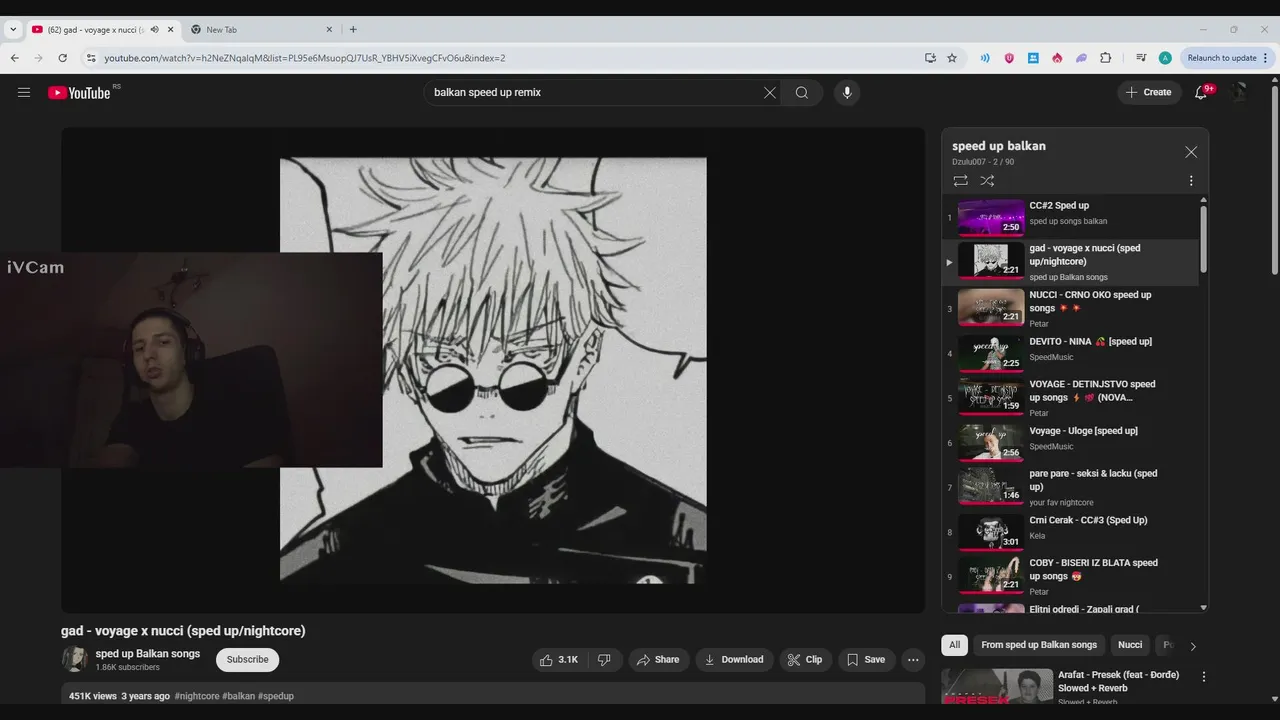Toggle shuffle playlist
This screenshot has width=1280, height=720.
click(987, 181)
